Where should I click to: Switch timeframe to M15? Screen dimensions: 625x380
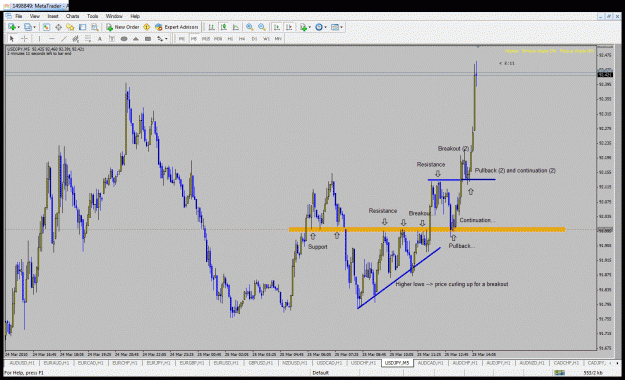206,39
